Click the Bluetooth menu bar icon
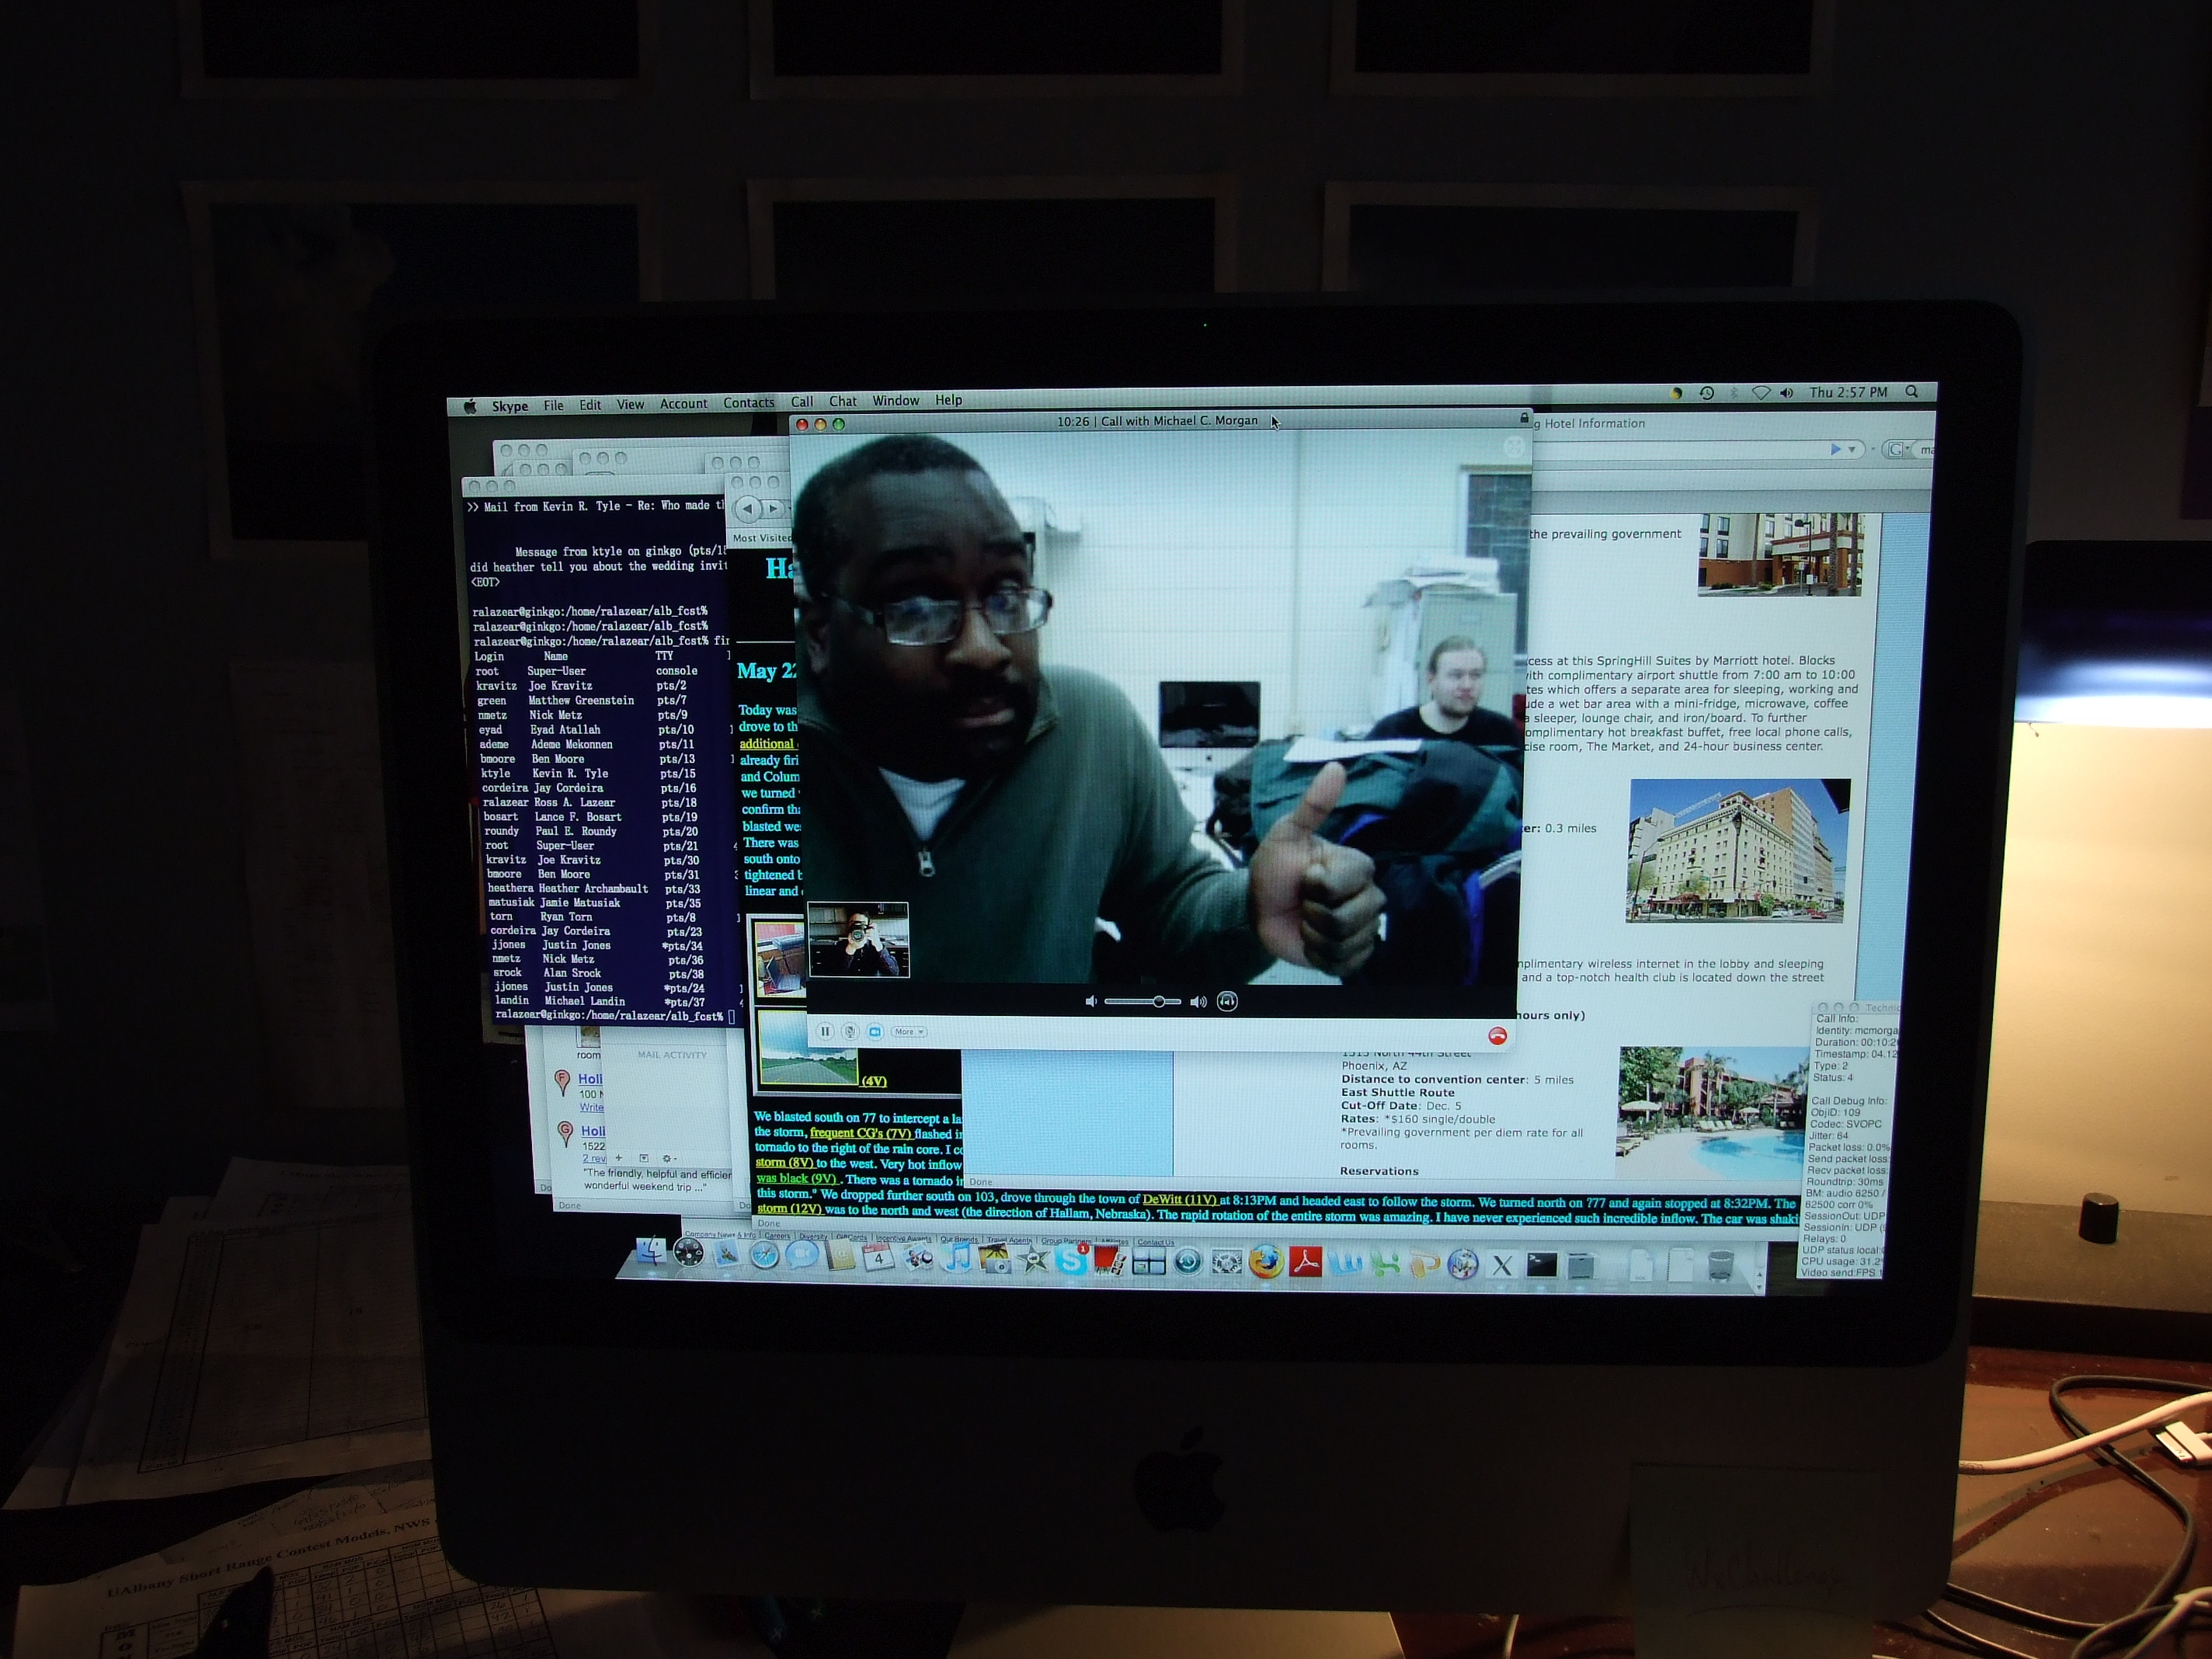The height and width of the screenshot is (1659, 2212). point(1735,393)
